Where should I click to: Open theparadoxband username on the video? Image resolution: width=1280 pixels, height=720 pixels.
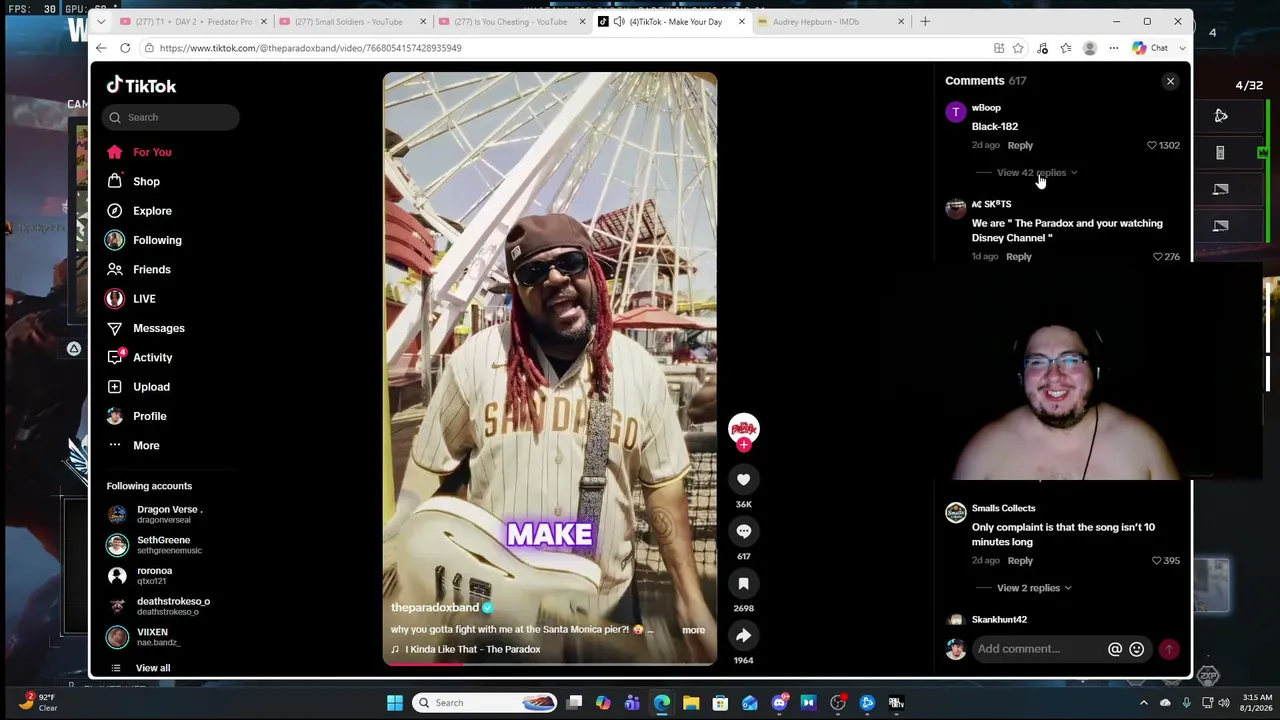(x=435, y=608)
